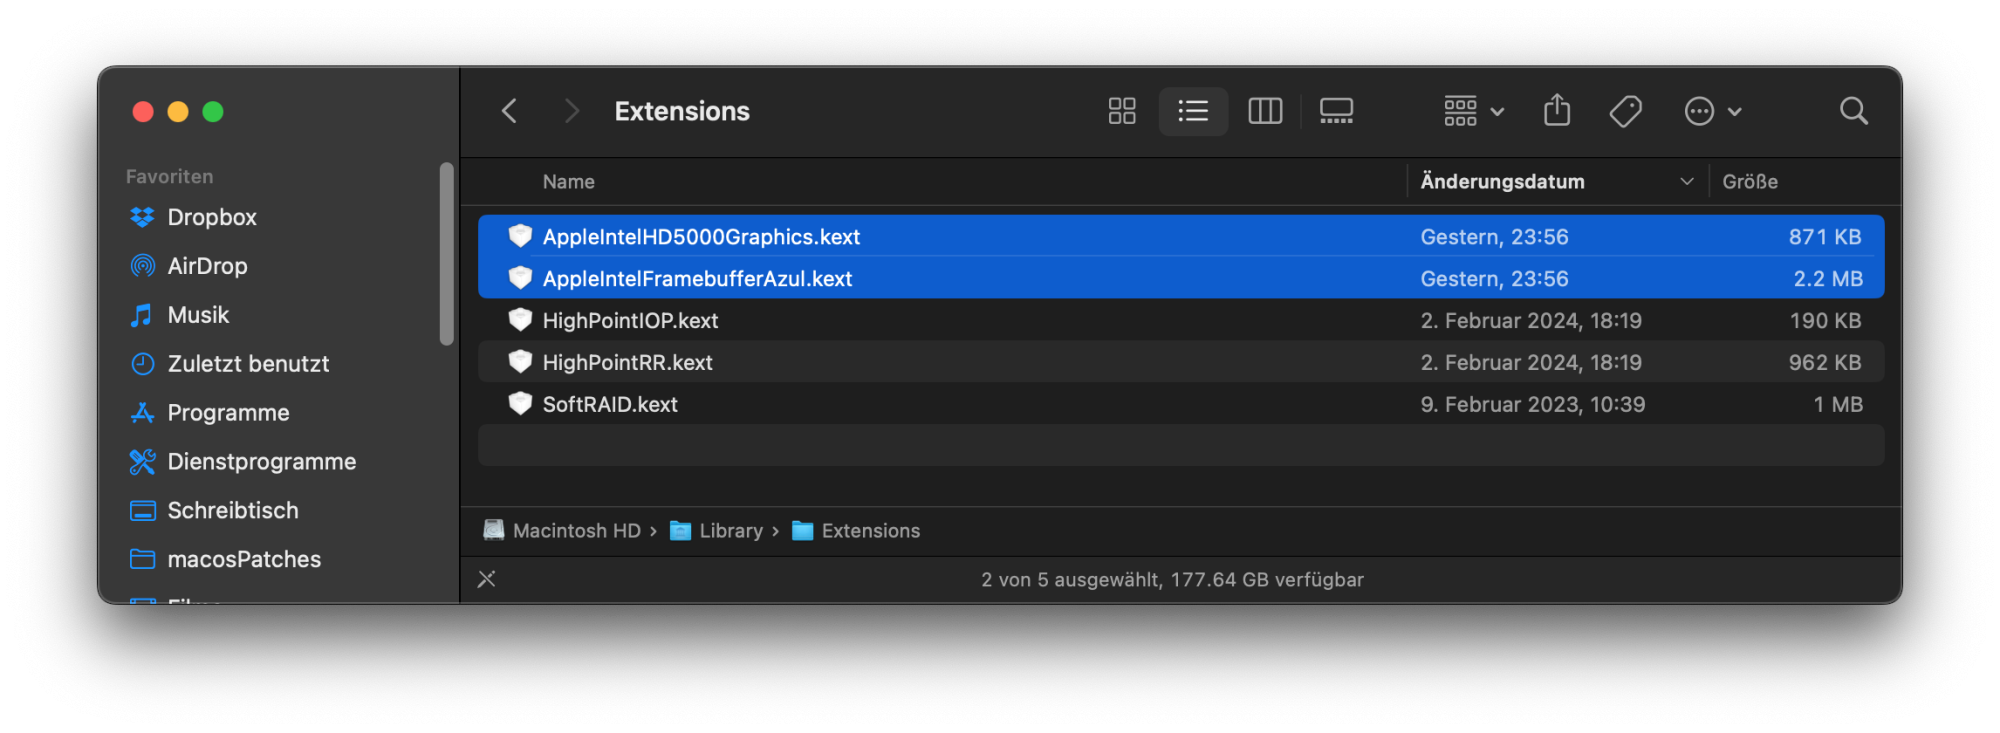Click the Dropbox logo icon in sidebar
The height and width of the screenshot is (733, 2000).
143,217
